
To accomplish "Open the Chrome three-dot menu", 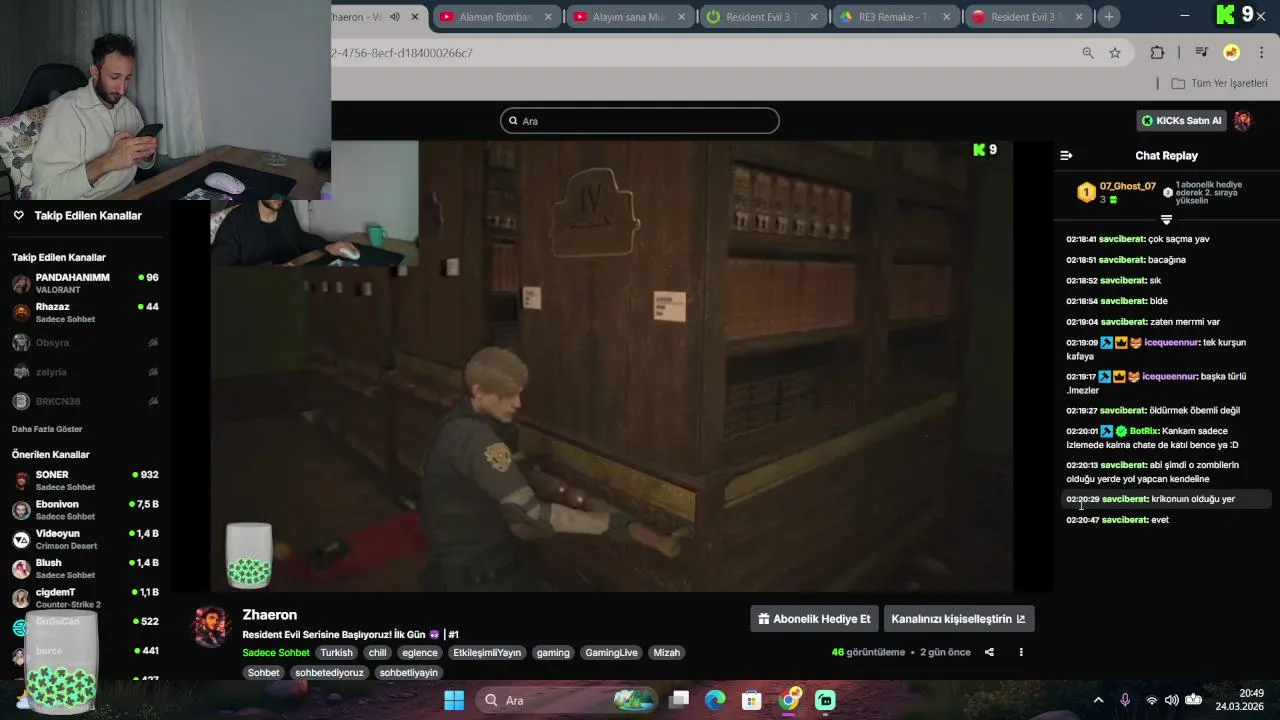I will [x=1261, y=53].
